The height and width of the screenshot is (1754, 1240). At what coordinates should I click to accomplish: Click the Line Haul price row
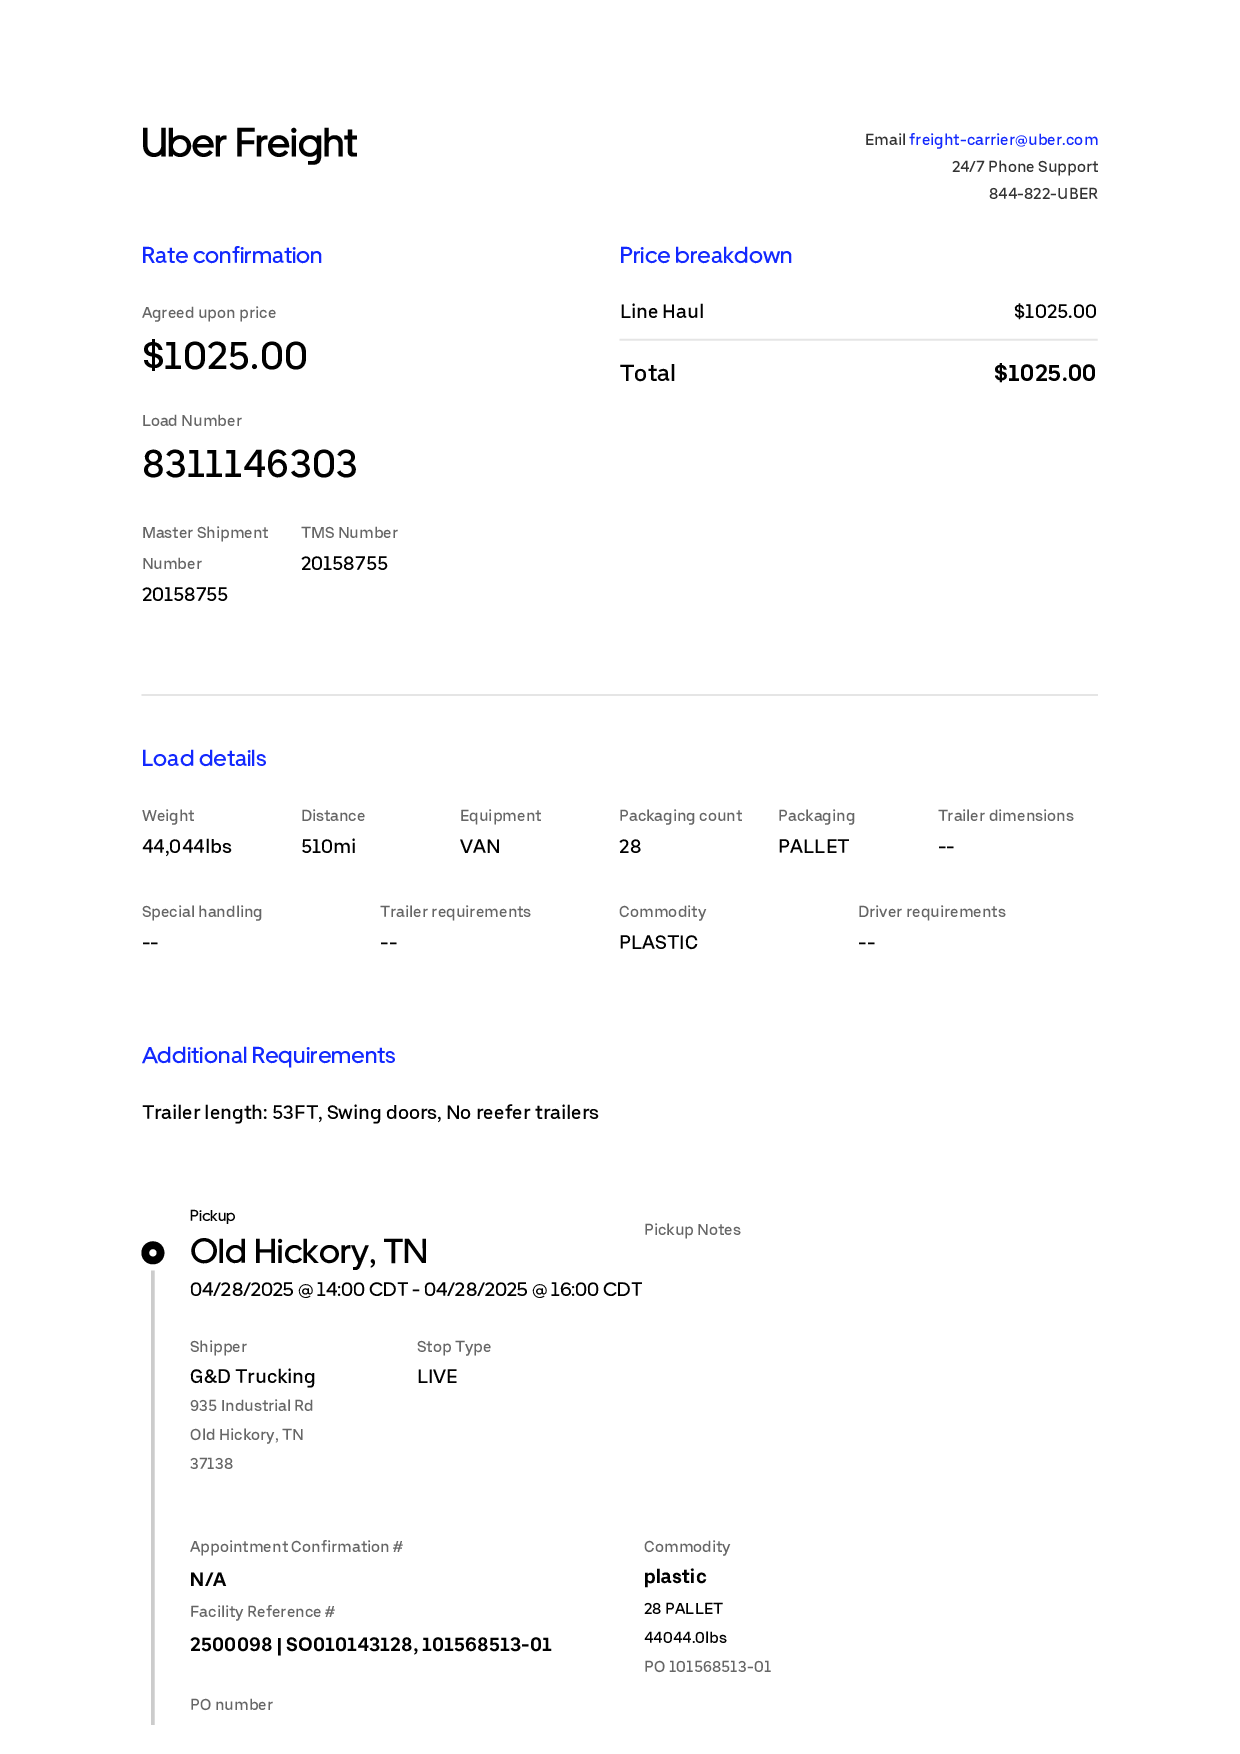[x=858, y=312]
